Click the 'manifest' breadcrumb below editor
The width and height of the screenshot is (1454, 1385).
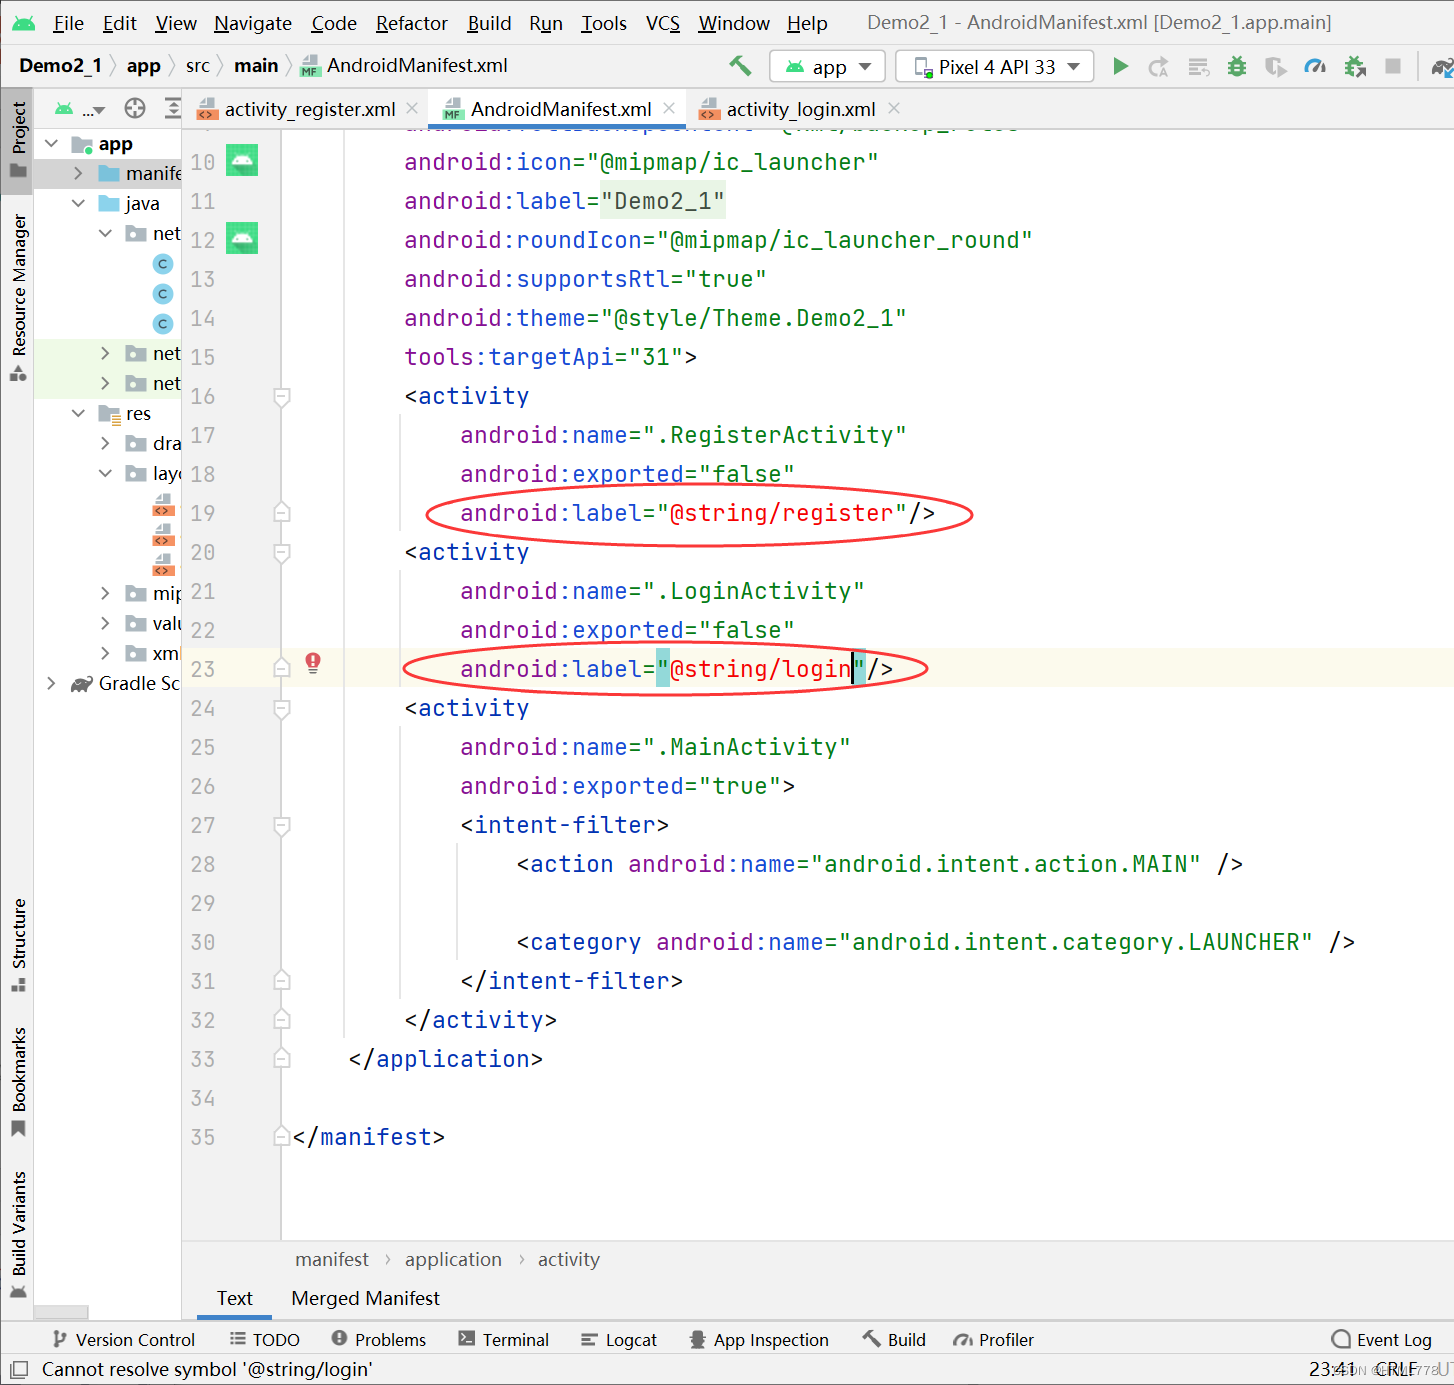(x=332, y=1259)
